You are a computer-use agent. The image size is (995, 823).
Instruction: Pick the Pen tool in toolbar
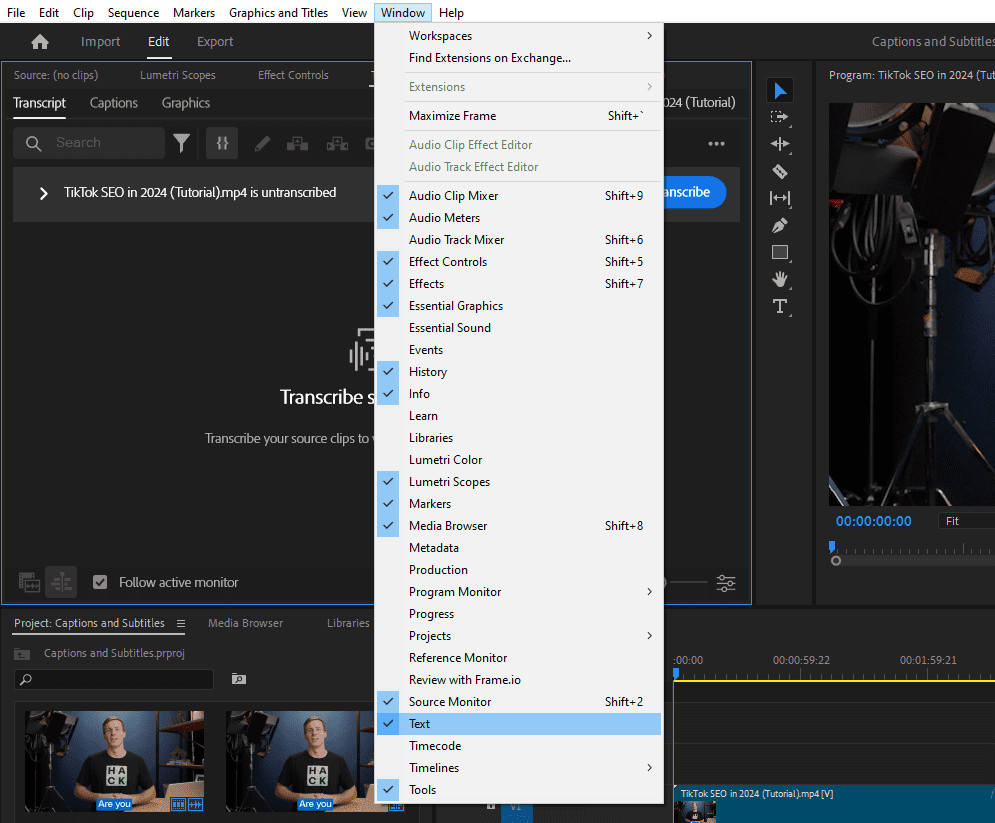click(x=780, y=225)
